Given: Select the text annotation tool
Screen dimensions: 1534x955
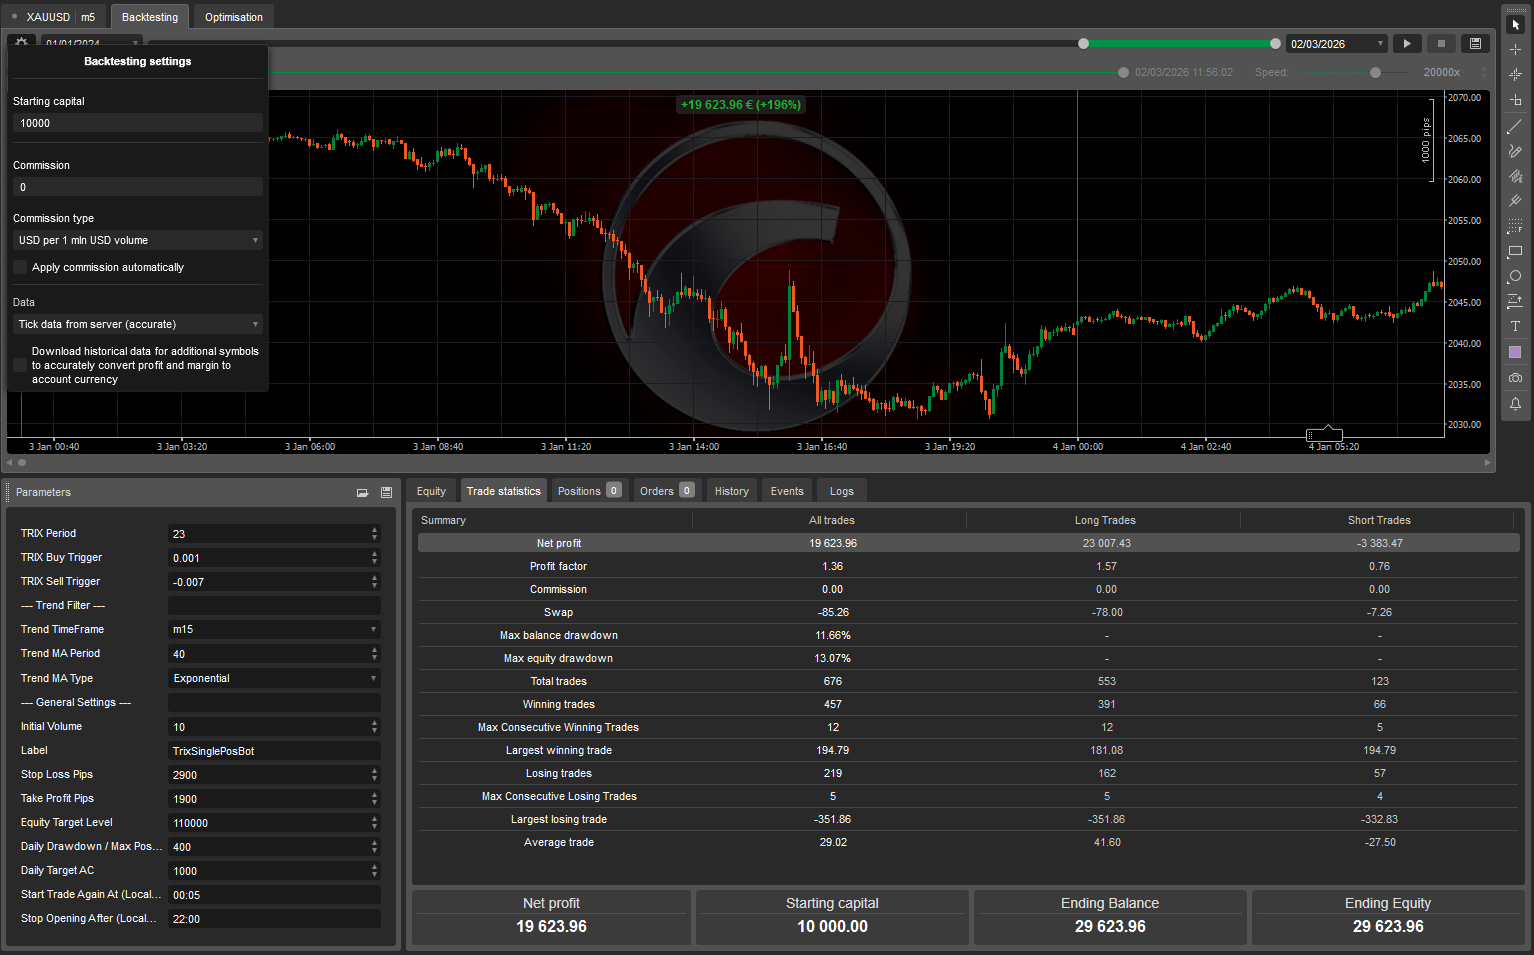Looking at the screenshot, I should click(x=1515, y=326).
